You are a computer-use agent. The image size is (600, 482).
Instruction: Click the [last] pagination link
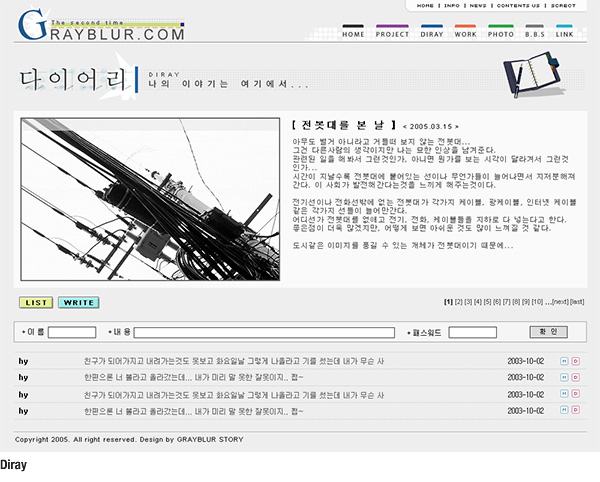[577, 302]
